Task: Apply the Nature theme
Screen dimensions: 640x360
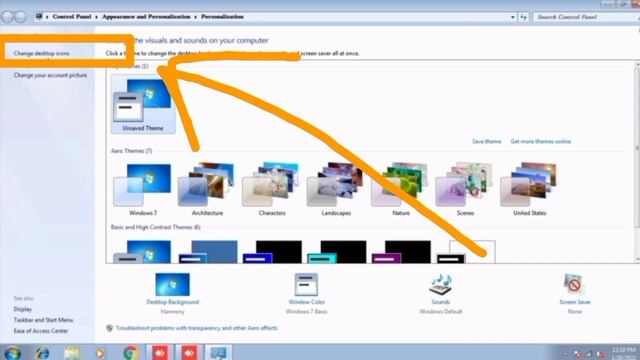Action: (401, 190)
